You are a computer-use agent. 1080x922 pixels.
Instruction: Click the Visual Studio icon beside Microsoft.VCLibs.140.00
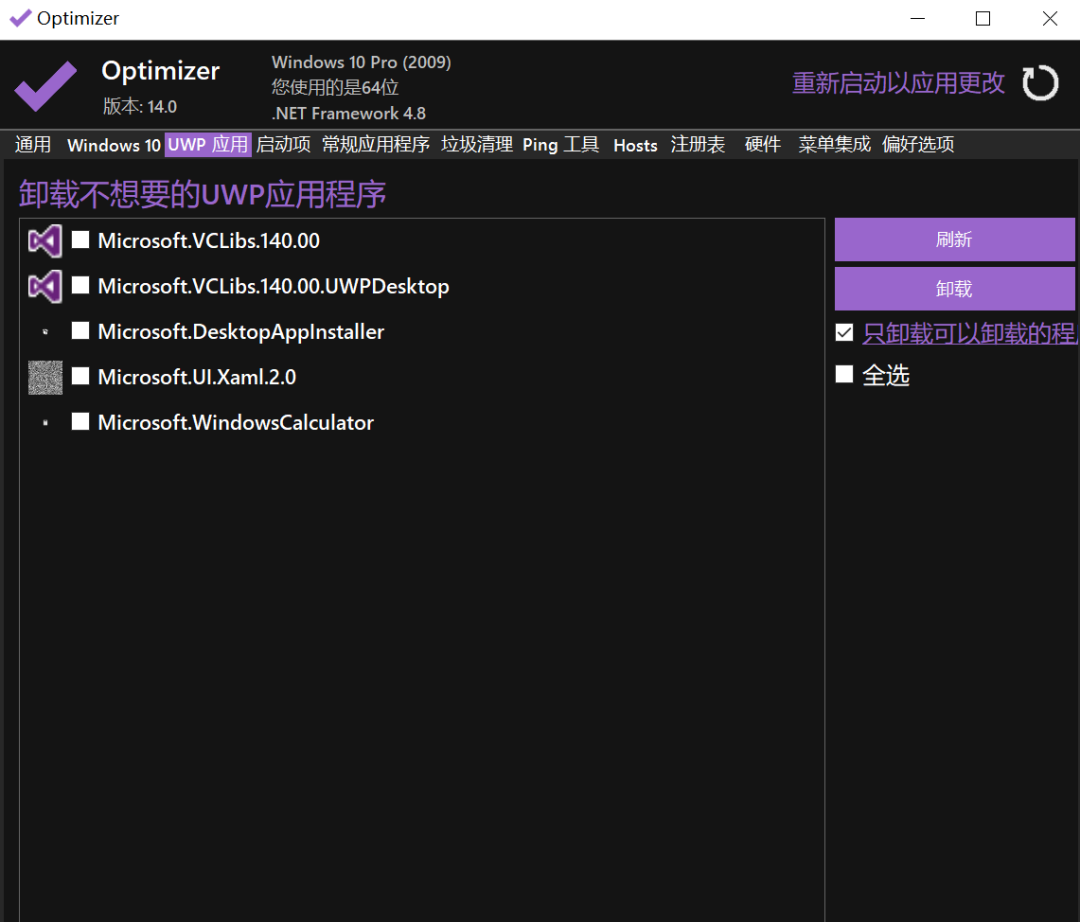[x=45, y=241]
